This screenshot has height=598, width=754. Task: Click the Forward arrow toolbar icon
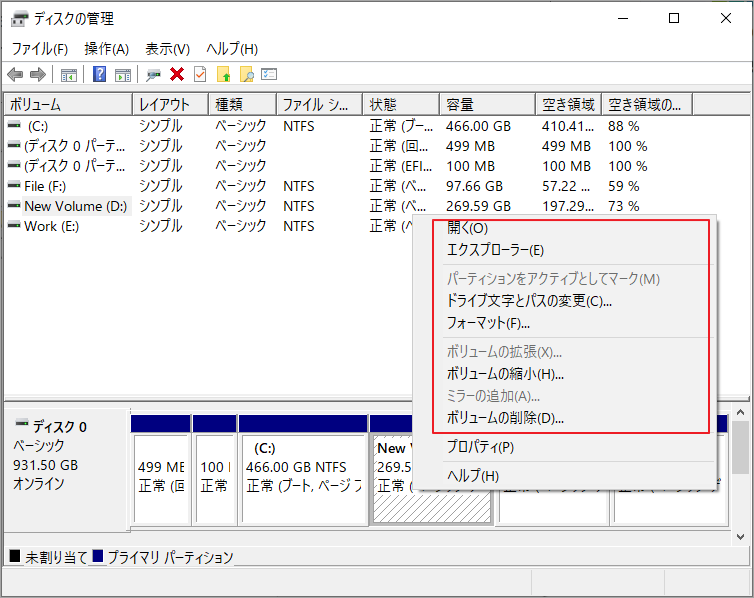(38, 75)
